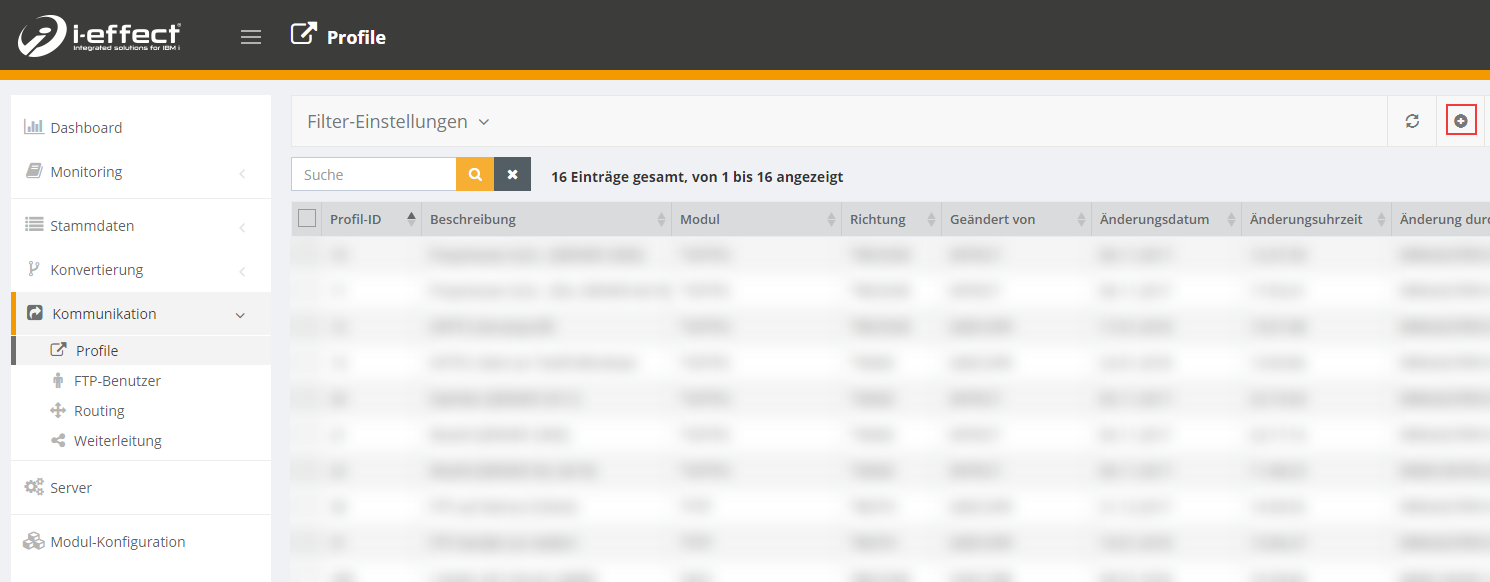The width and height of the screenshot is (1490, 582).
Task: Click the refresh list icon
Action: tap(1412, 121)
